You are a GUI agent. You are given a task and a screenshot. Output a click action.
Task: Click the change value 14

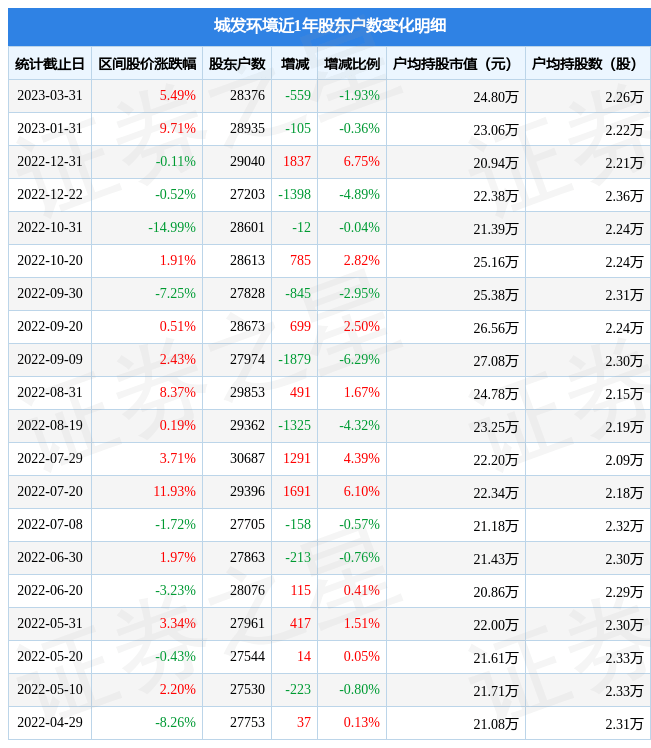pos(304,656)
